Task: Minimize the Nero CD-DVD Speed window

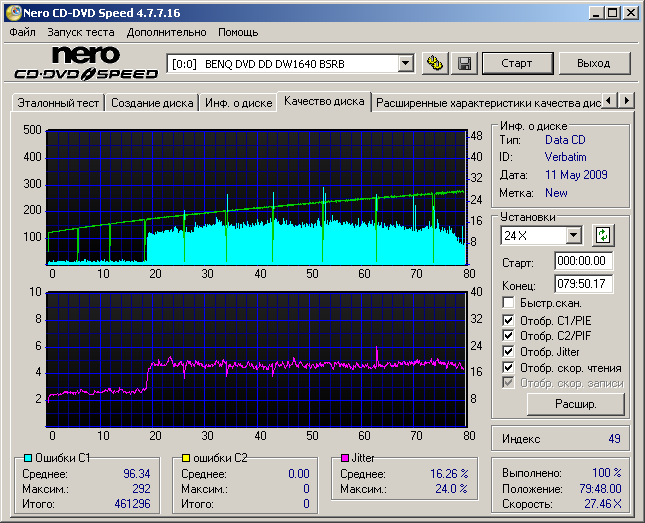Action: point(596,13)
